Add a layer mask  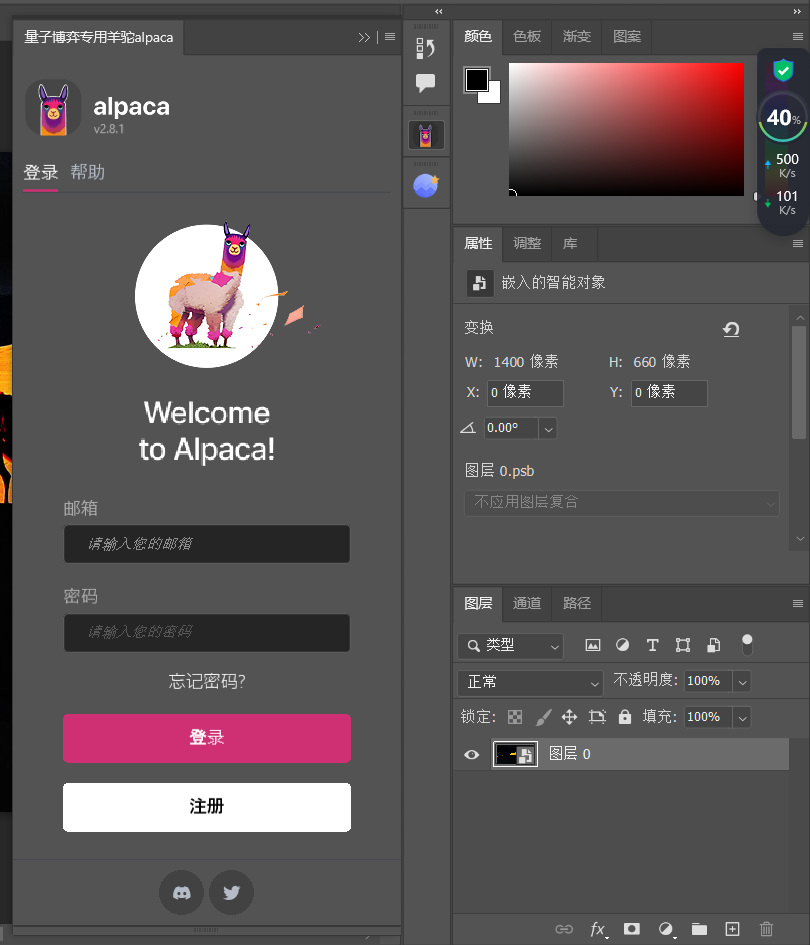coord(632,929)
